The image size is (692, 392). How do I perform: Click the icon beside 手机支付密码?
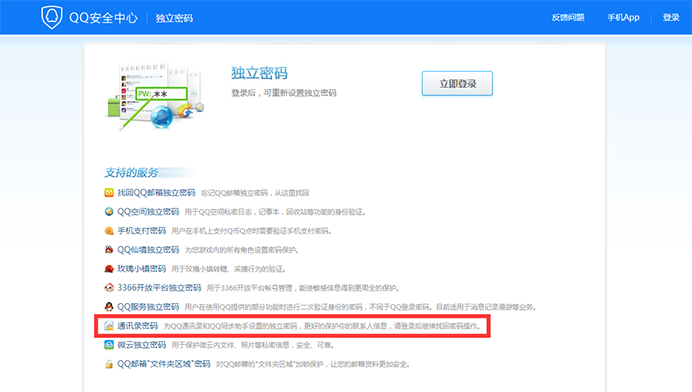(109, 230)
